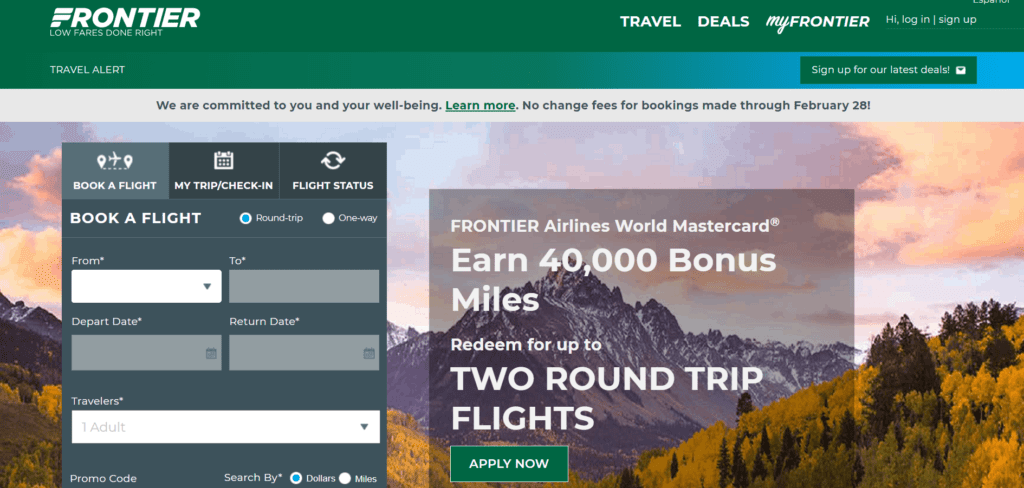Open the Return Date calendar icon

369,353
